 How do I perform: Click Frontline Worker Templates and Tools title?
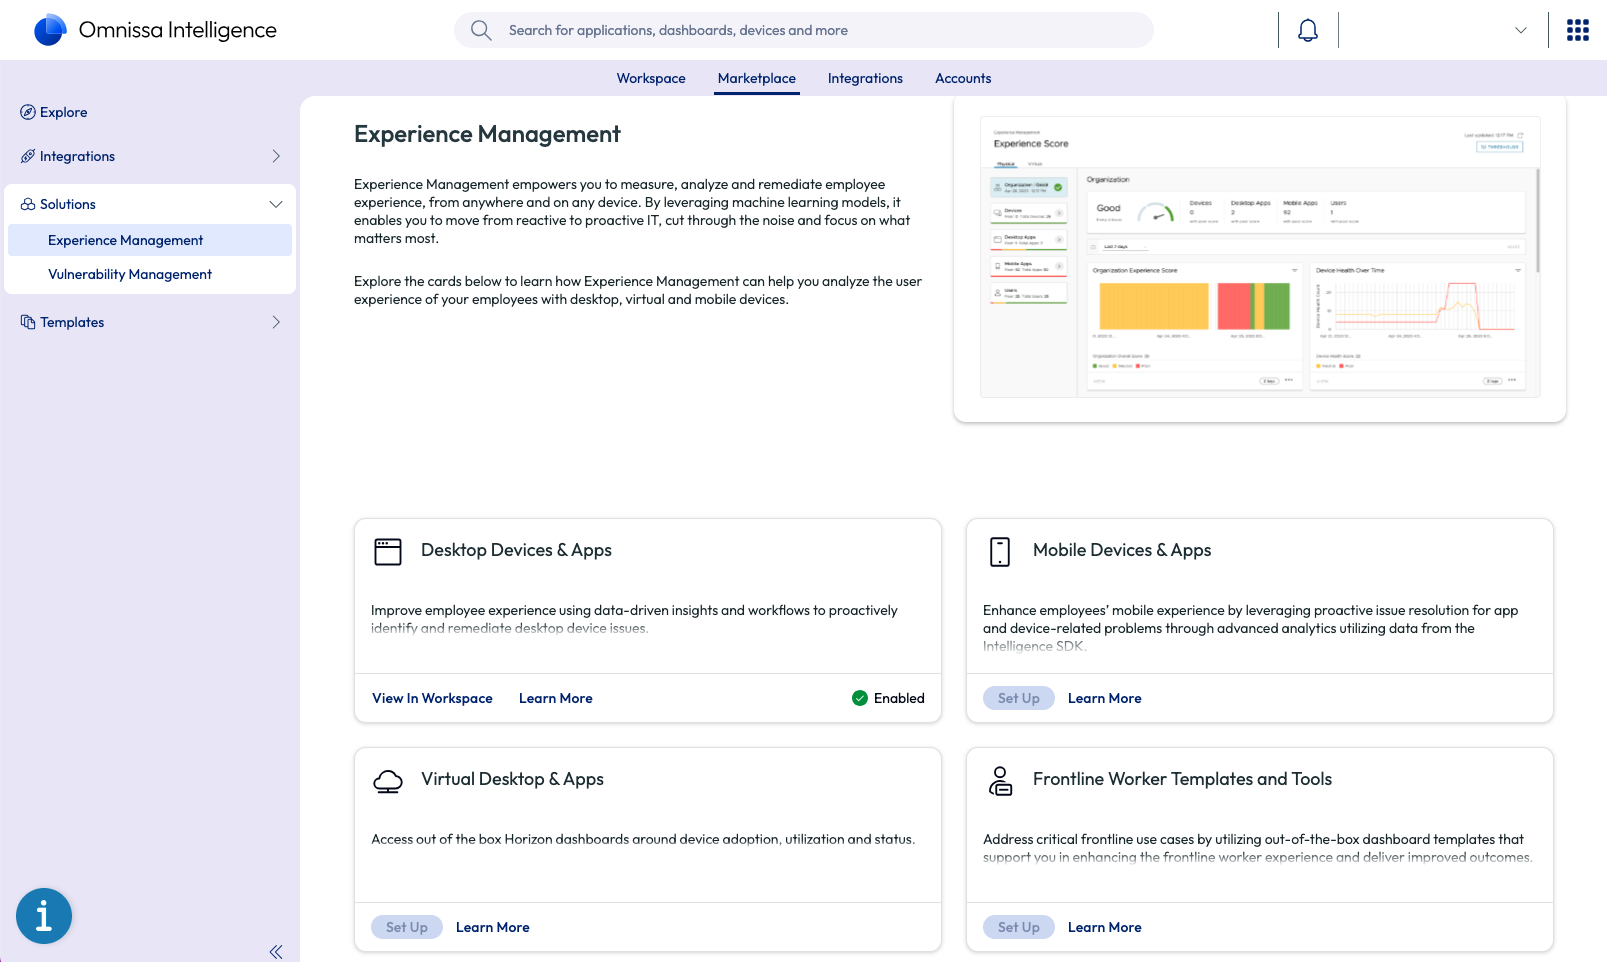click(1182, 779)
